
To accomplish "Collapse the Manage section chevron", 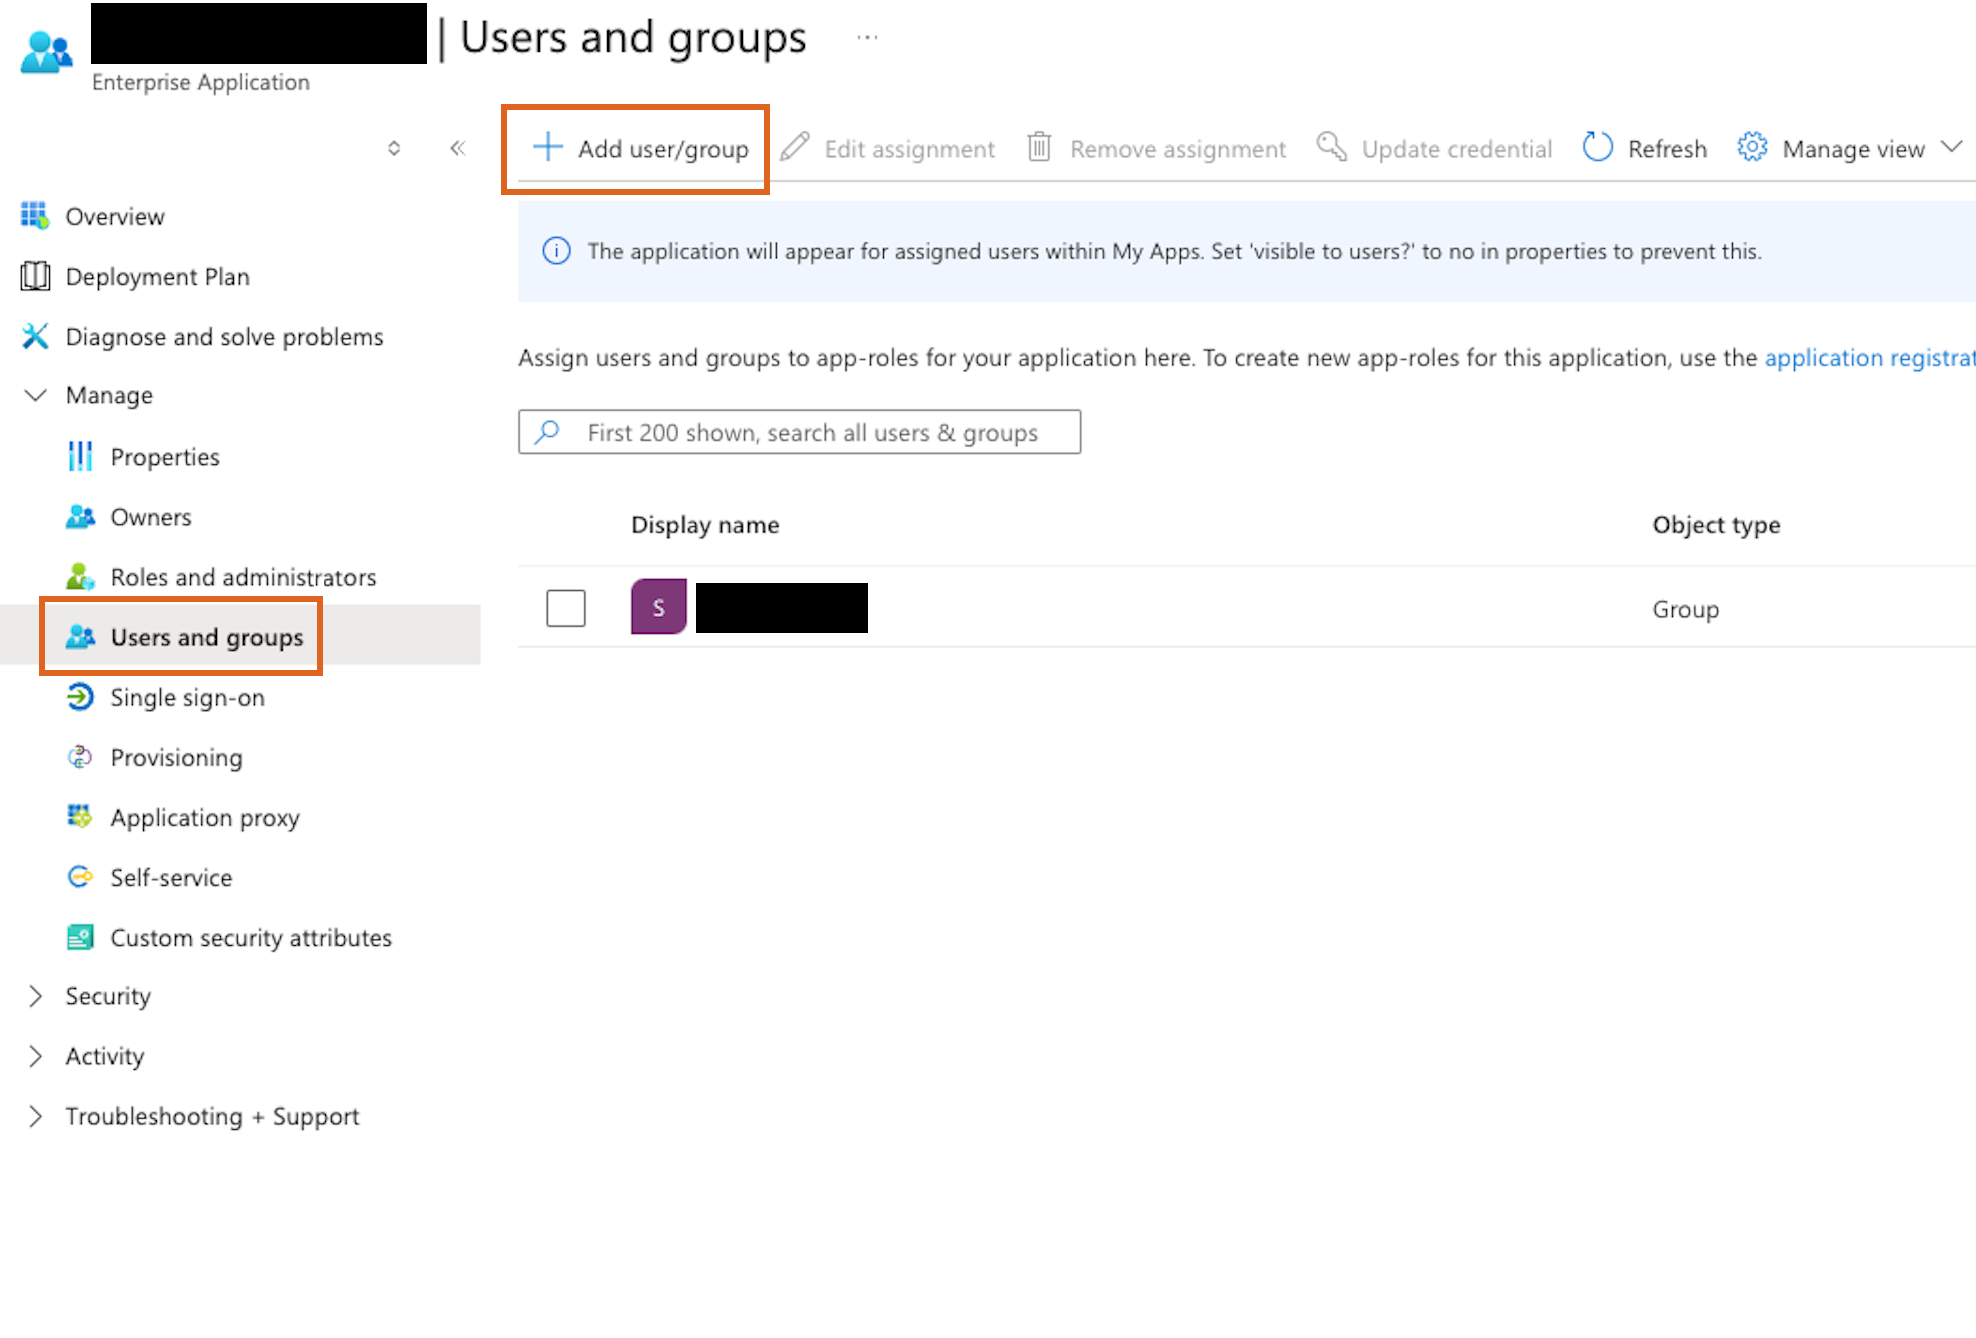I will (x=35, y=395).
